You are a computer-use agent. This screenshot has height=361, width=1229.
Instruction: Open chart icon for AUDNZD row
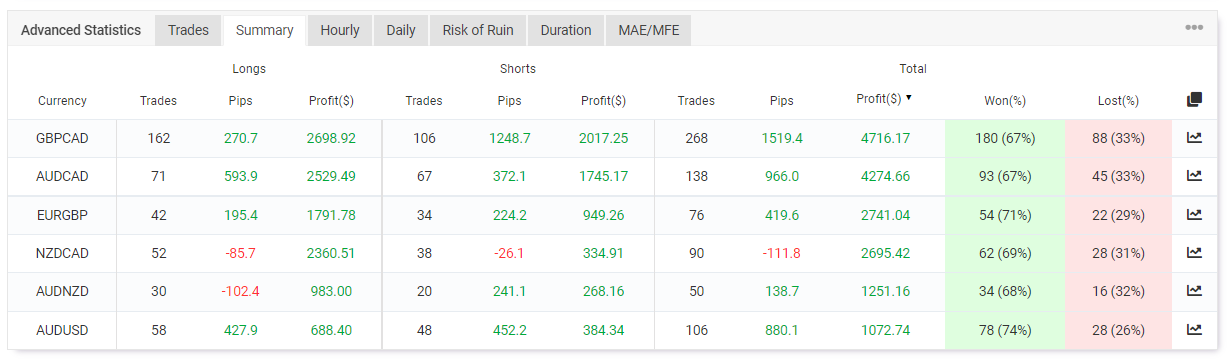click(x=1194, y=291)
